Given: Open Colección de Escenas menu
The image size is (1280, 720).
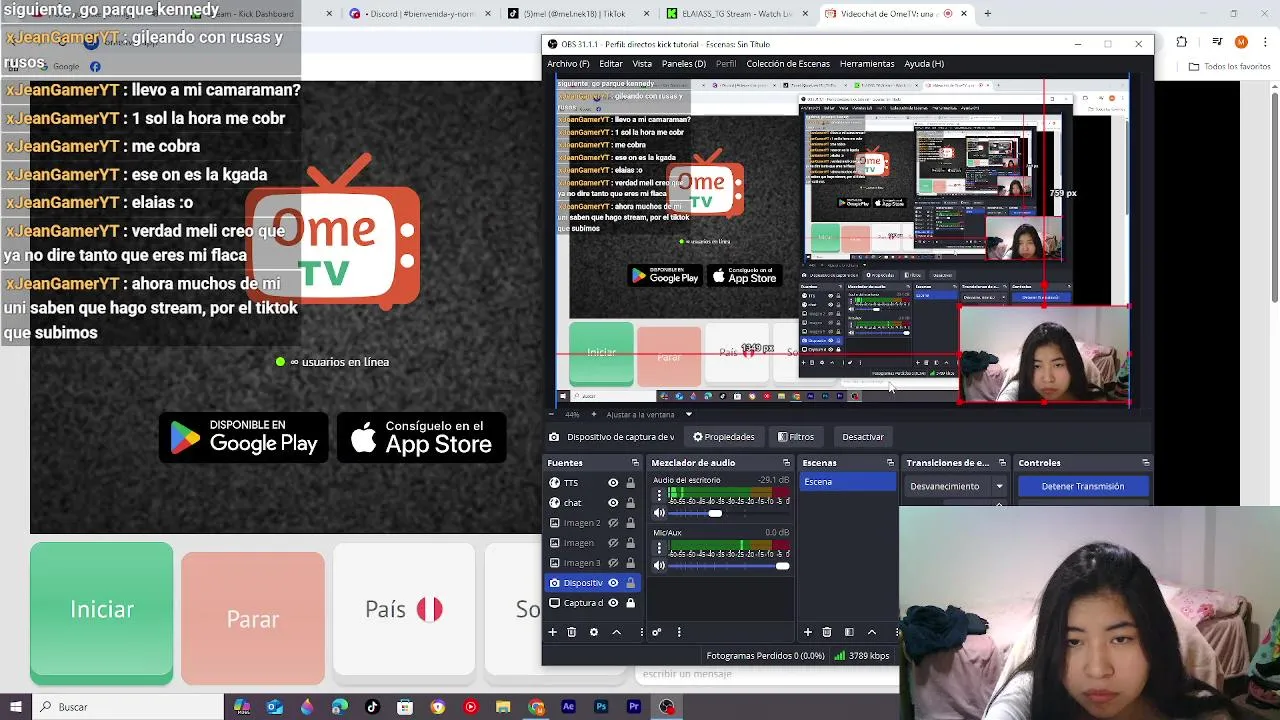Looking at the screenshot, I should click(788, 64).
